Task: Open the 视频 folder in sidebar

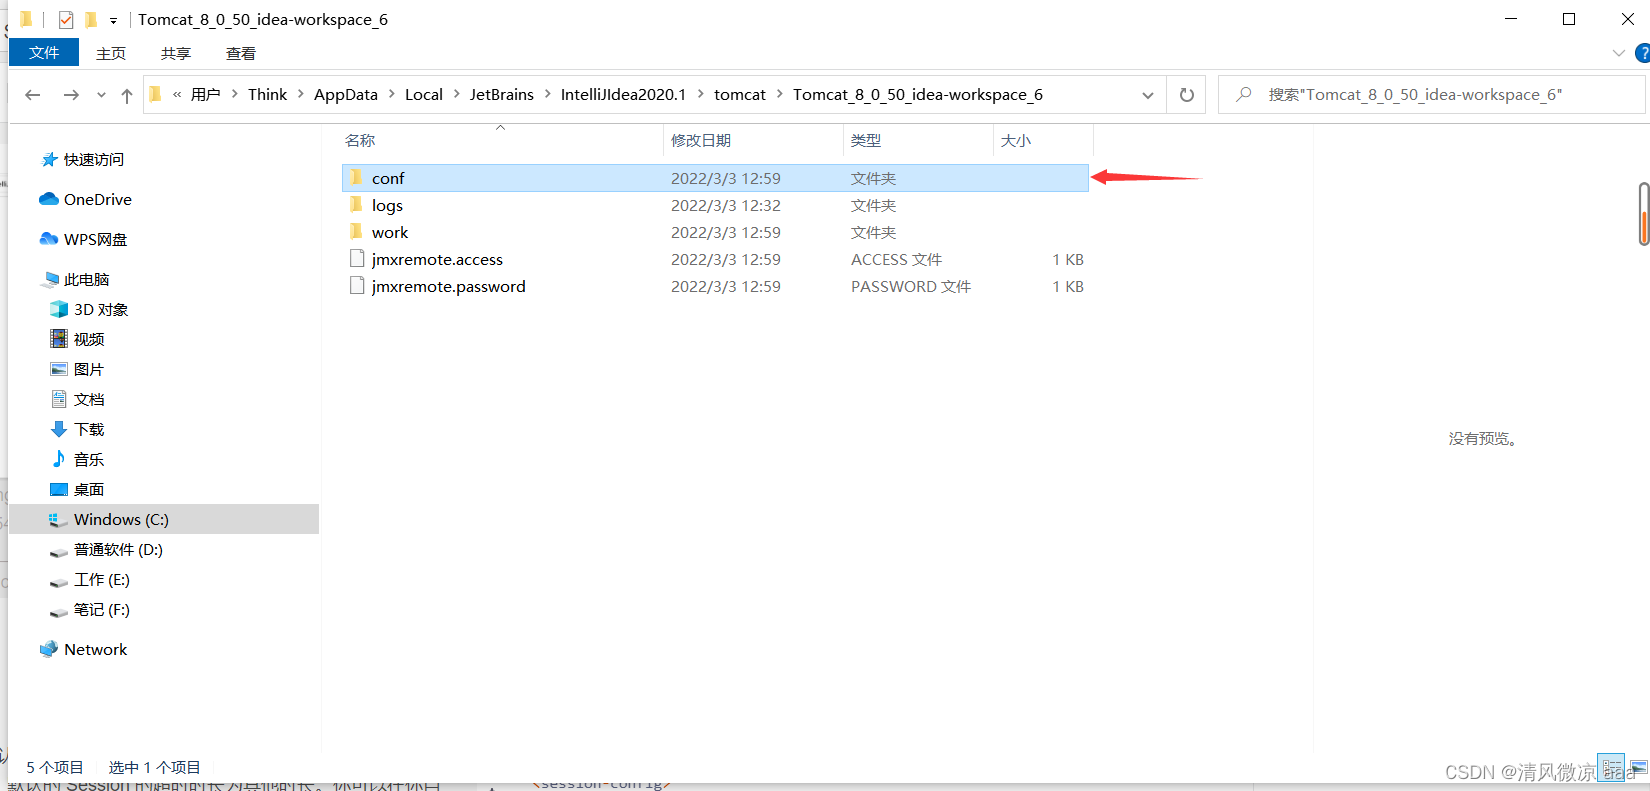Action: [x=88, y=339]
